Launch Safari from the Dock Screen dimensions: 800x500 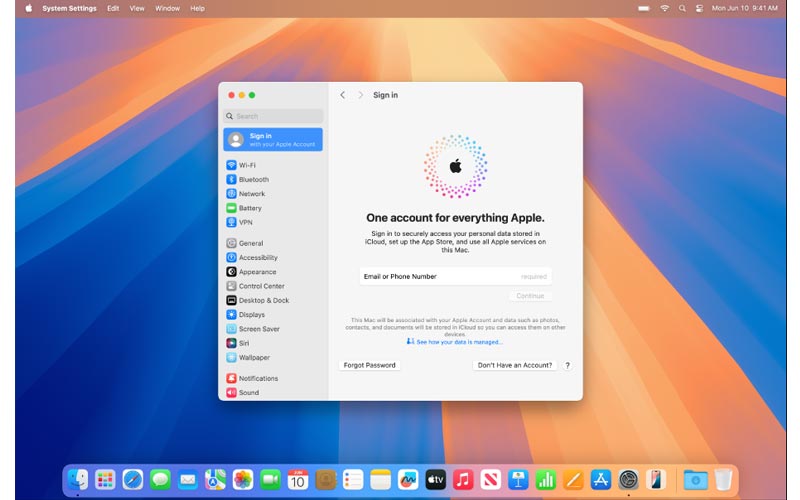point(133,480)
